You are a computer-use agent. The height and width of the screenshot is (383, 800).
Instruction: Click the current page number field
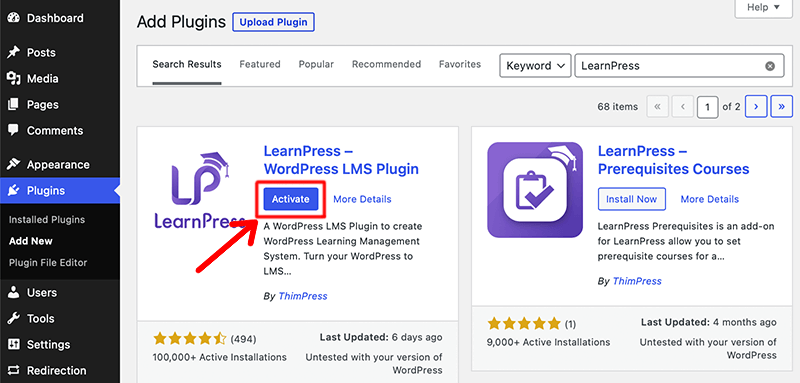pyautogui.click(x=708, y=107)
